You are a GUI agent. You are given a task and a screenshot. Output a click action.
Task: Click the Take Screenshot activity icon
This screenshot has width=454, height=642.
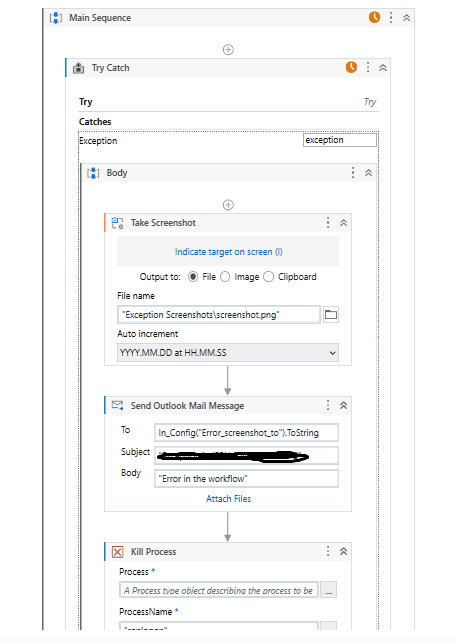[117, 223]
